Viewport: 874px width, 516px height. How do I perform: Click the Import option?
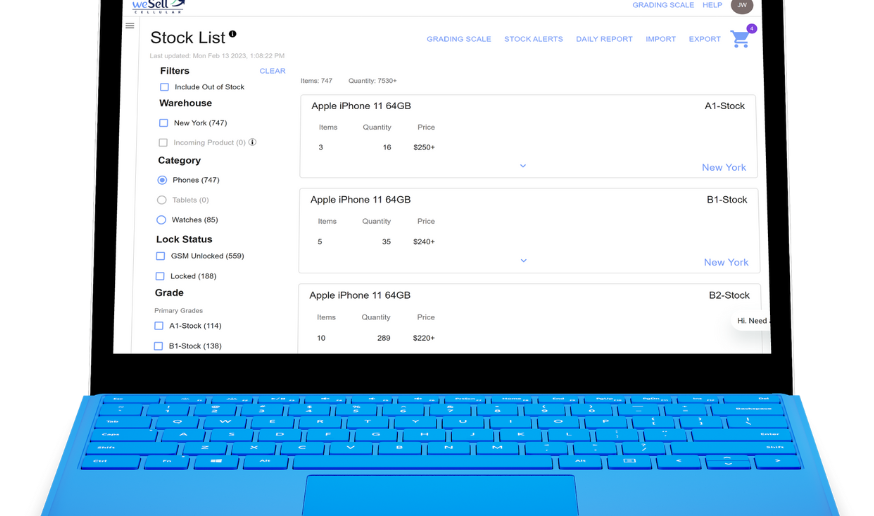click(661, 39)
